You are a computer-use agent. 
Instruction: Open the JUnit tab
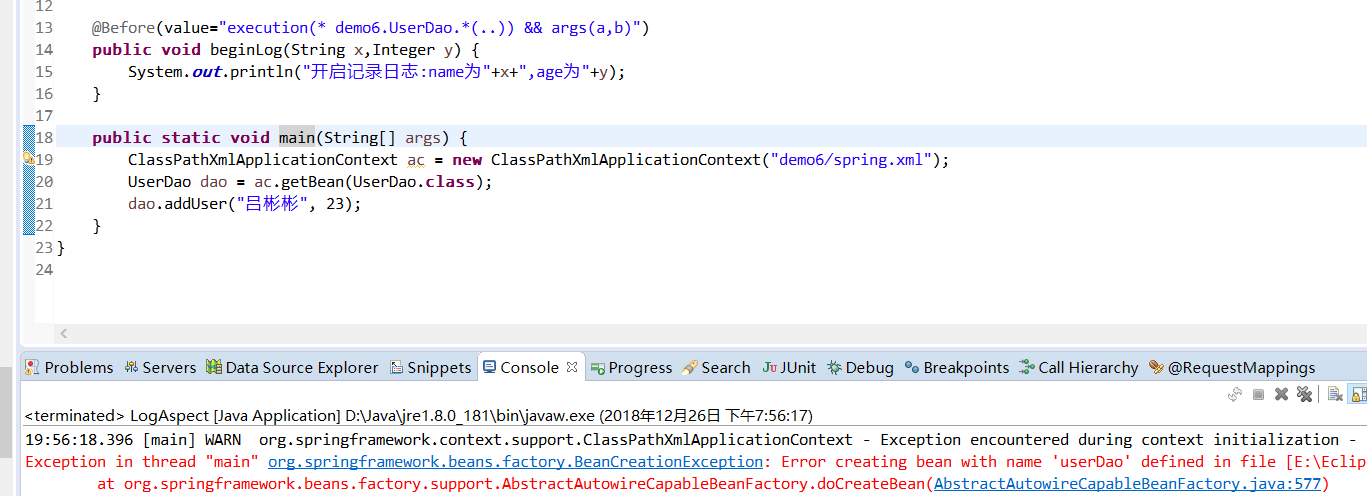click(789, 367)
